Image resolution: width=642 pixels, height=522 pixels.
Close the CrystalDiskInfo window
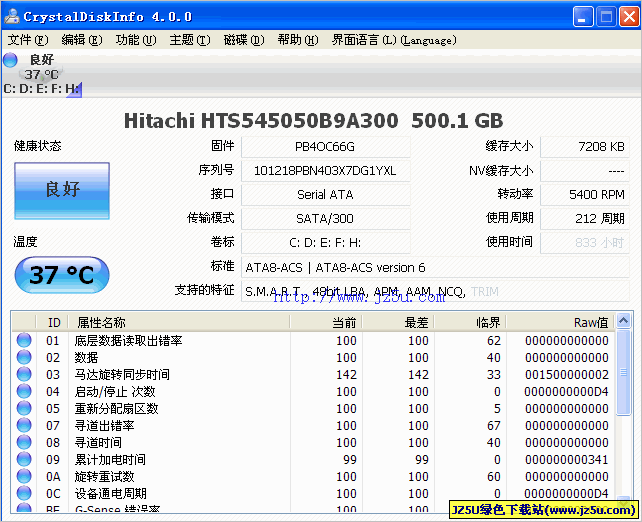[x=629, y=16]
